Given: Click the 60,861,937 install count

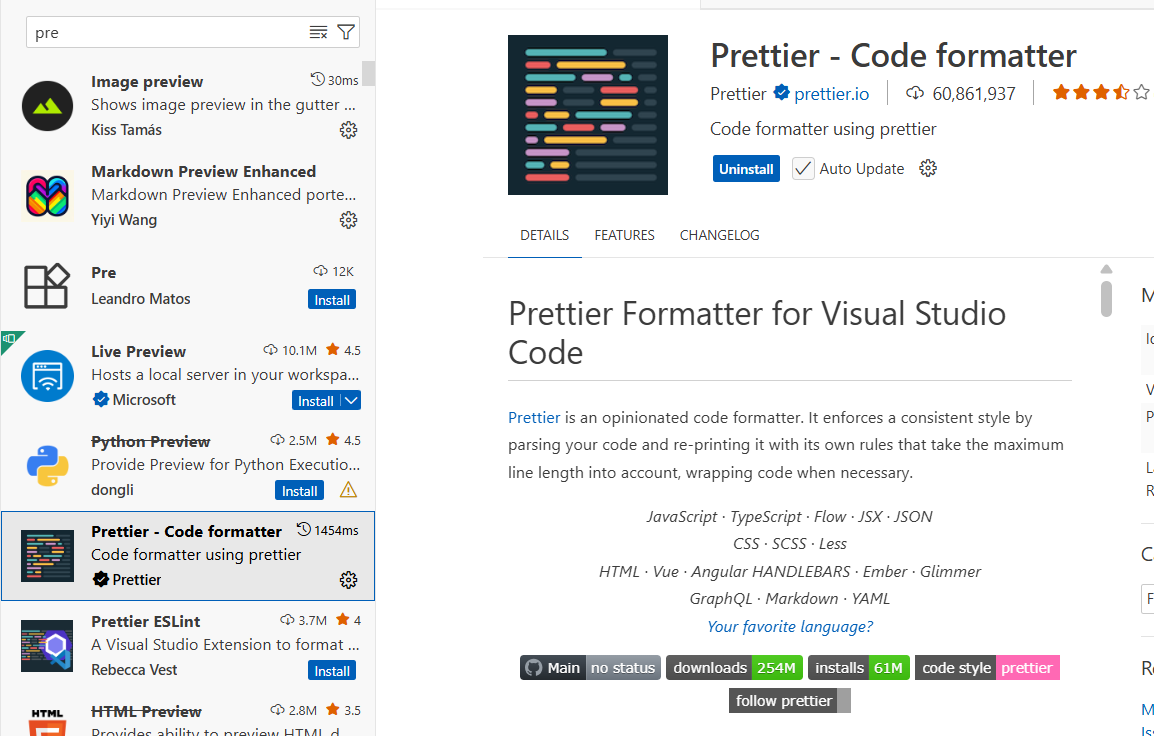Looking at the screenshot, I should [x=974, y=94].
